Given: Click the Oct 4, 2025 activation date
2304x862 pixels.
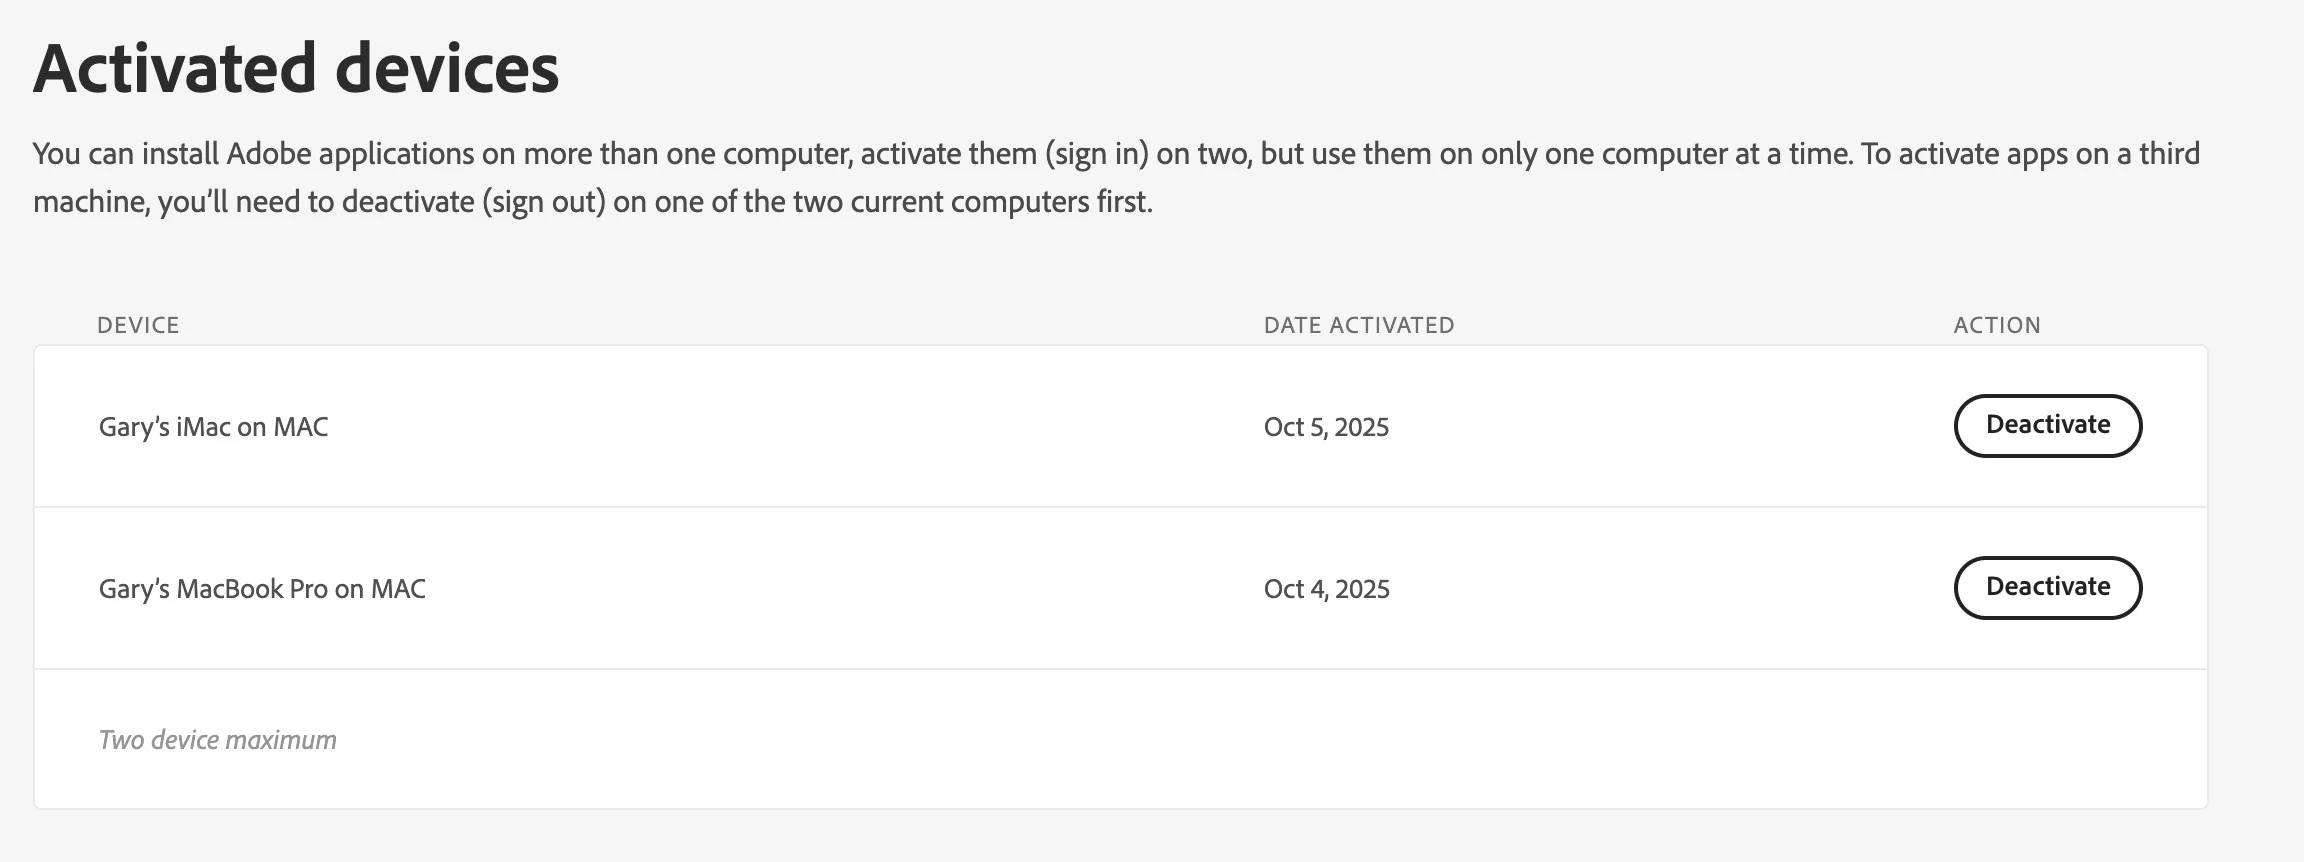Looking at the screenshot, I should pyautogui.click(x=1326, y=589).
